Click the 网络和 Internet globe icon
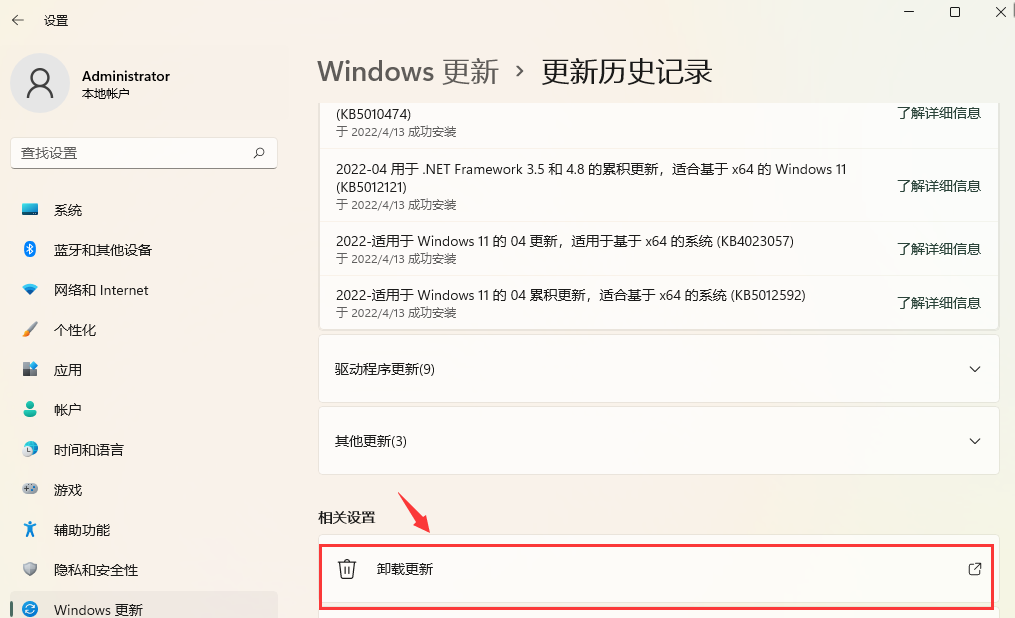Viewport: 1015px width, 618px height. (x=29, y=289)
